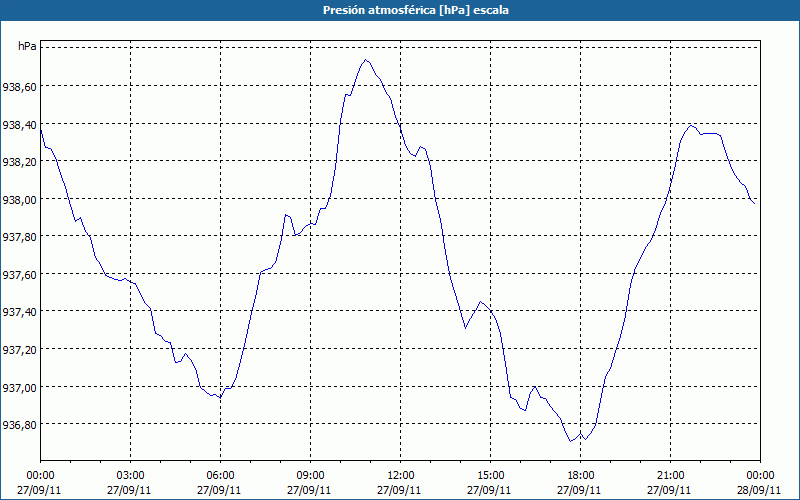The image size is (800, 500).
Task: Click the pressure curve minimum near 18:00
Action: [570, 440]
